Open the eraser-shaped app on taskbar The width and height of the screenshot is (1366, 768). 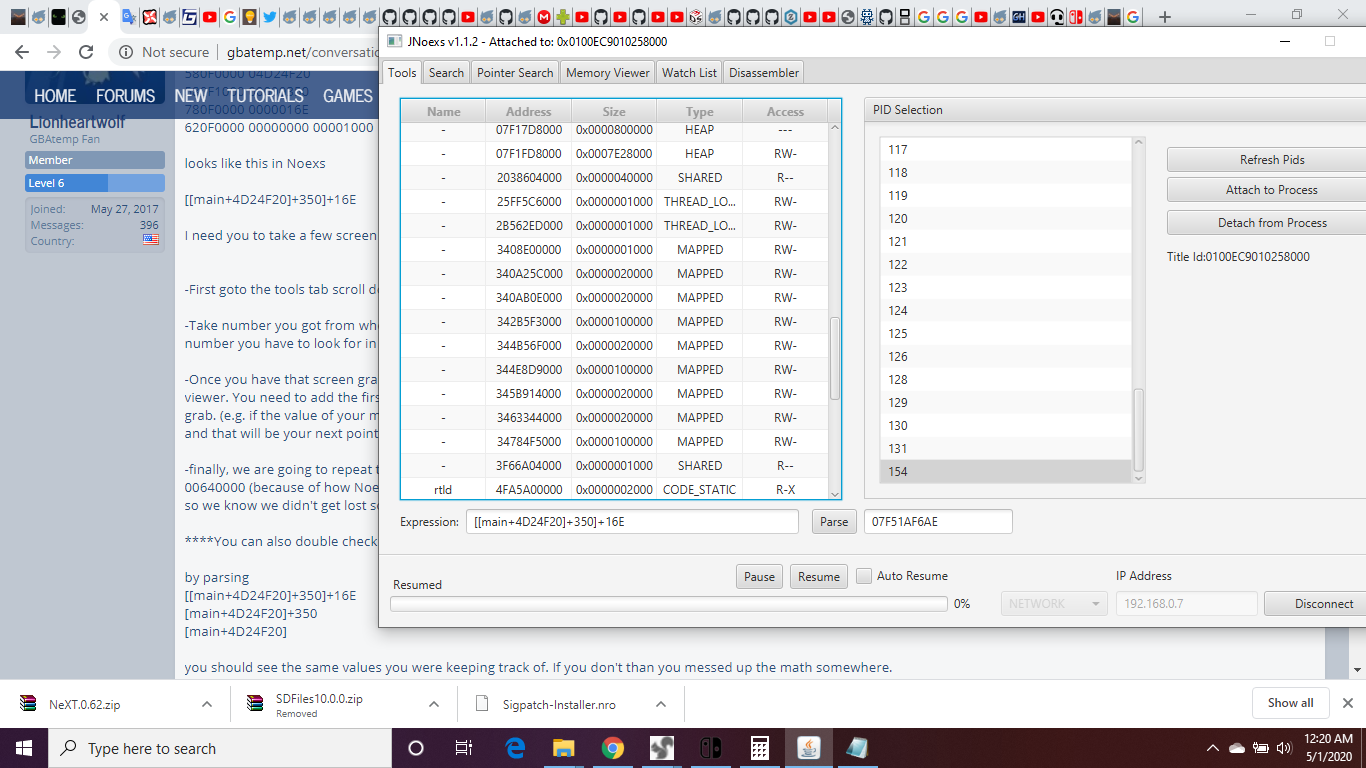pos(858,748)
